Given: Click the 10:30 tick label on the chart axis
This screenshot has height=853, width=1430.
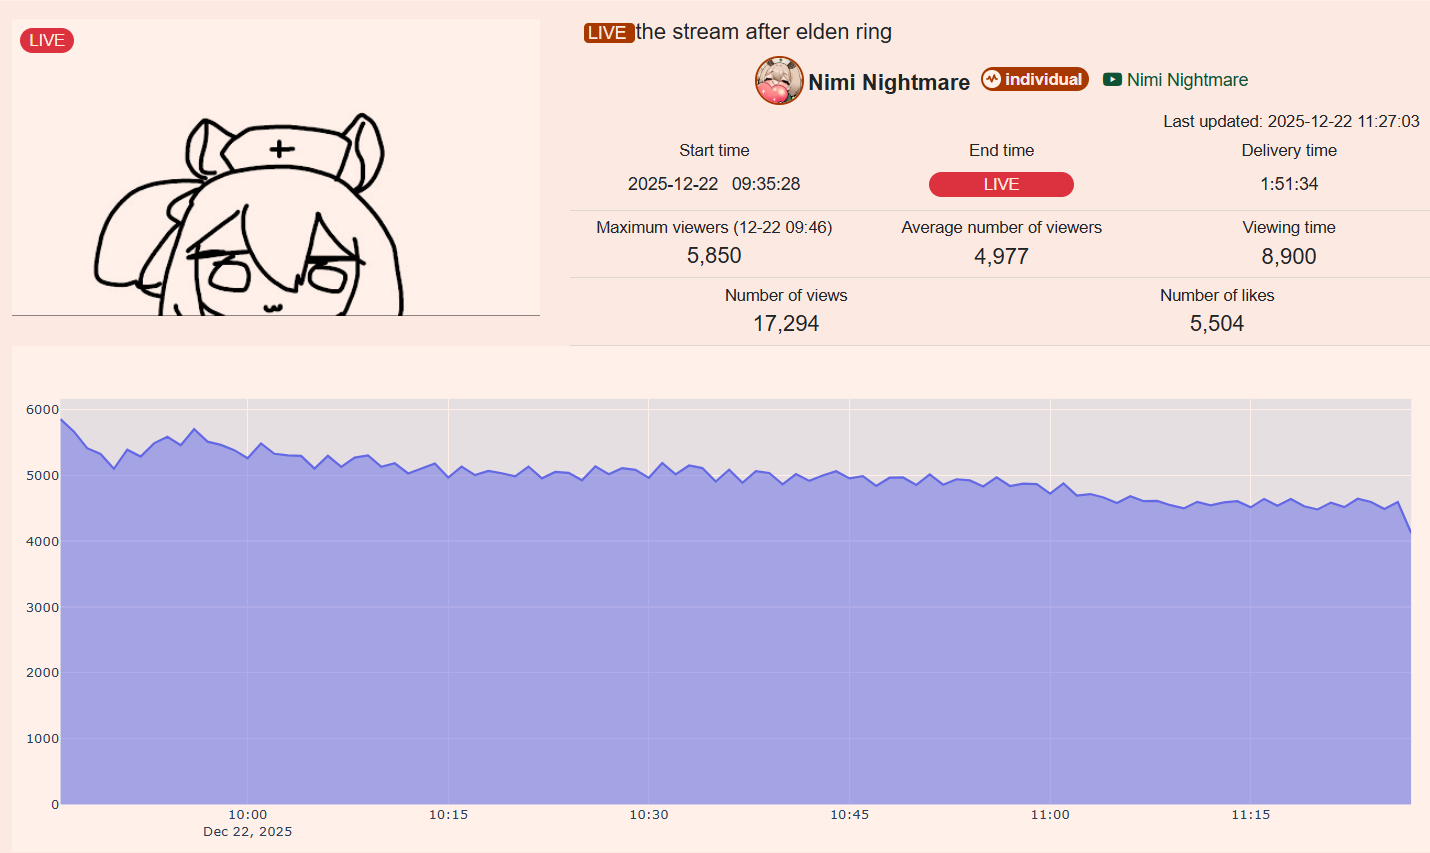Looking at the screenshot, I should tap(649, 815).
